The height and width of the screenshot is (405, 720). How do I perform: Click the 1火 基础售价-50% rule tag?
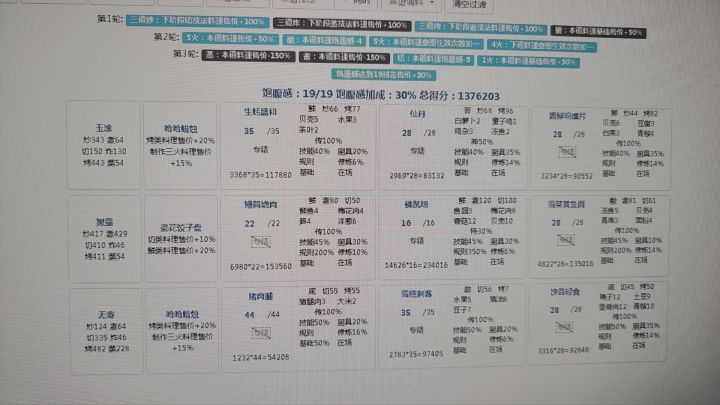click(x=528, y=62)
